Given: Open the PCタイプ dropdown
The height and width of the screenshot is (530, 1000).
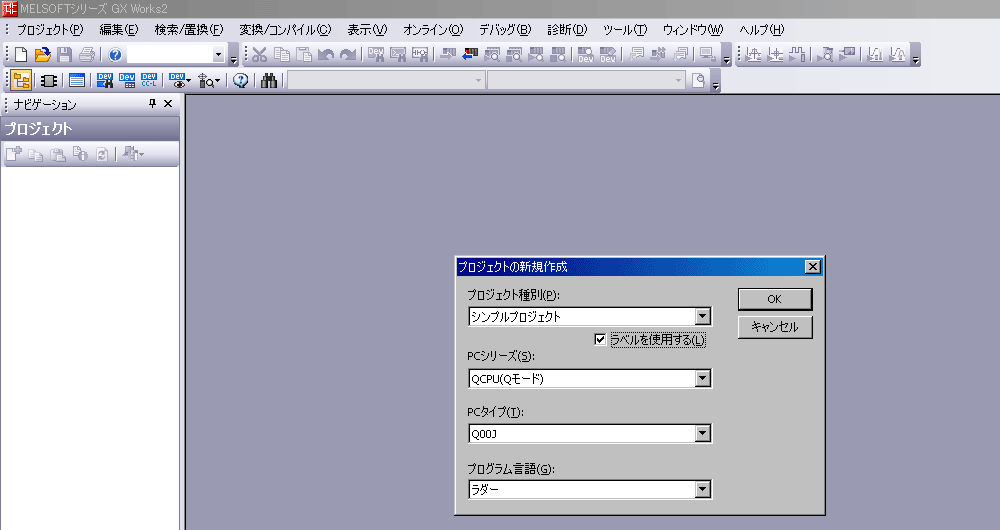Looking at the screenshot, I should [702, 434].
